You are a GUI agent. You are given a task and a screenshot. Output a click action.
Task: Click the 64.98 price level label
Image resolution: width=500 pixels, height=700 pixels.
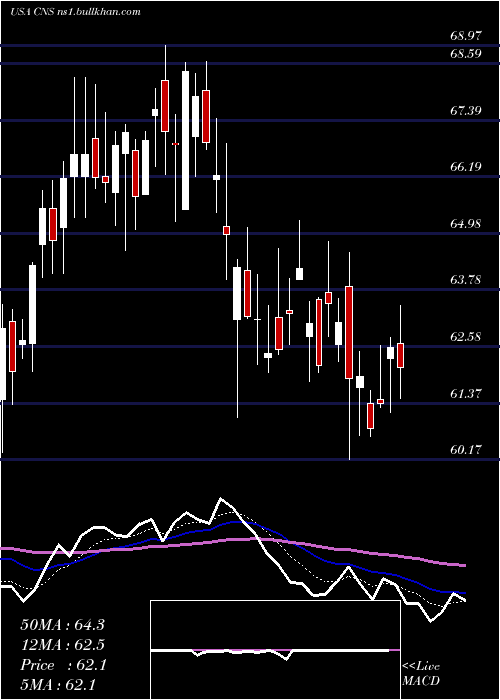[x=466, y=224]
